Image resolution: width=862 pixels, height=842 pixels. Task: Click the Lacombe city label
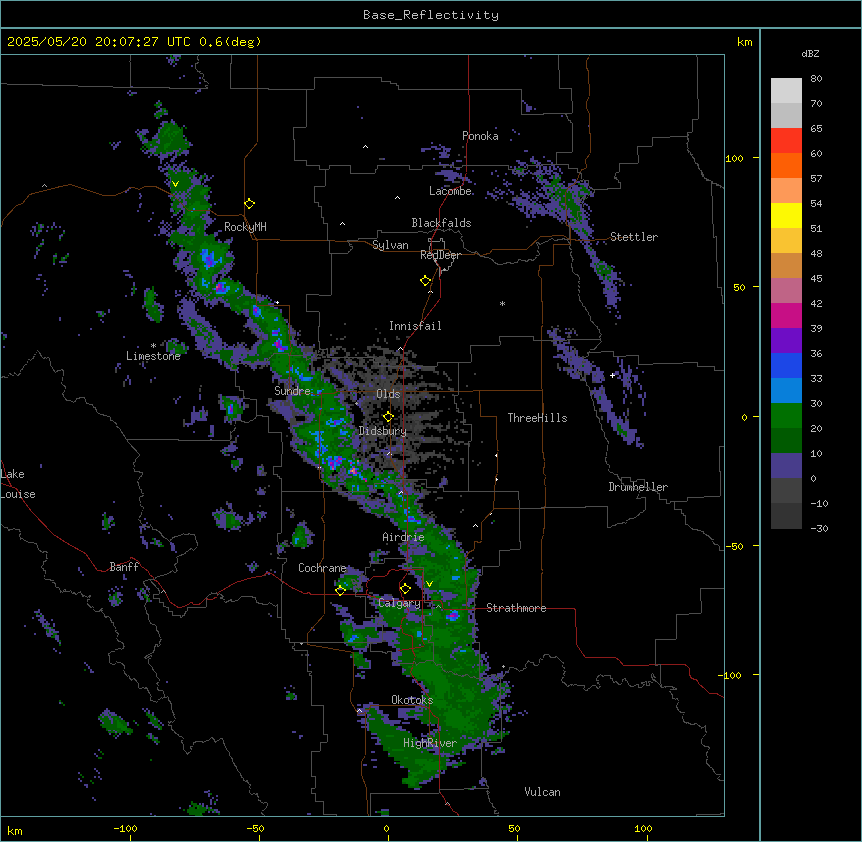click(450, 191)
